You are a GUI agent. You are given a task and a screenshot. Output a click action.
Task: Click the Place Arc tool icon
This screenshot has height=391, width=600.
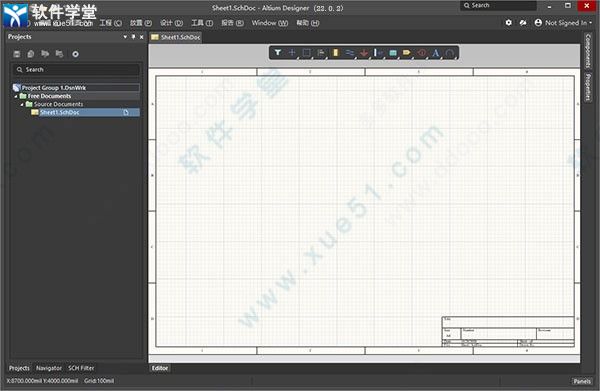(x=450, y=53)
